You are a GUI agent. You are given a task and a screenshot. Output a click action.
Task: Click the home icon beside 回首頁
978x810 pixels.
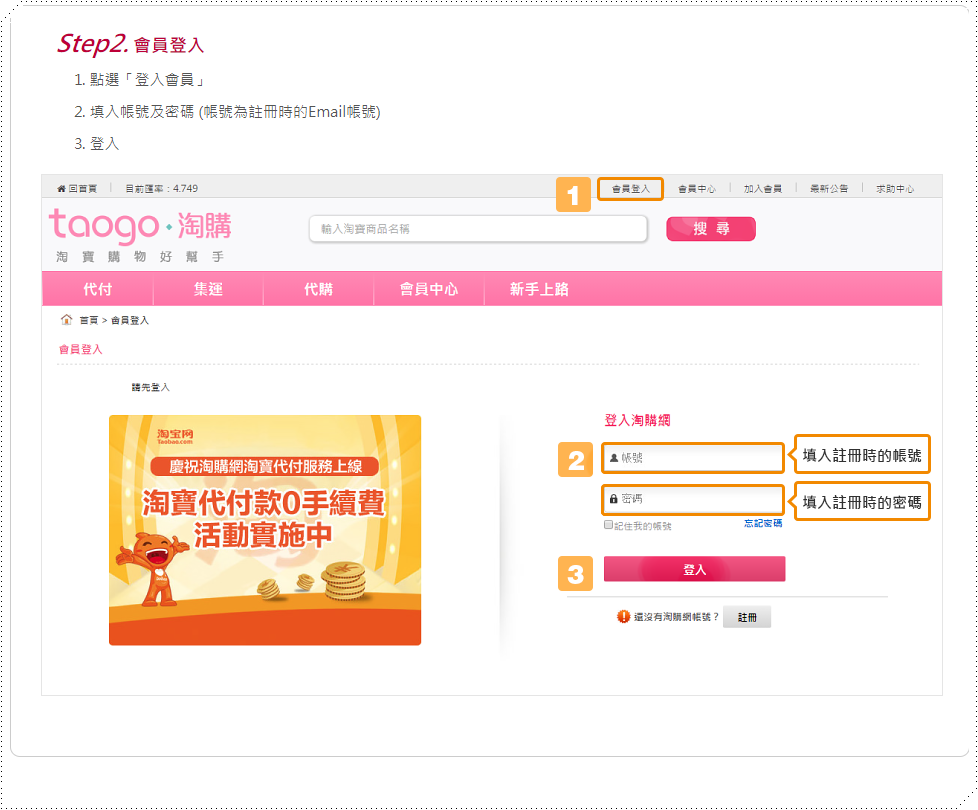[x=61, y=188]
